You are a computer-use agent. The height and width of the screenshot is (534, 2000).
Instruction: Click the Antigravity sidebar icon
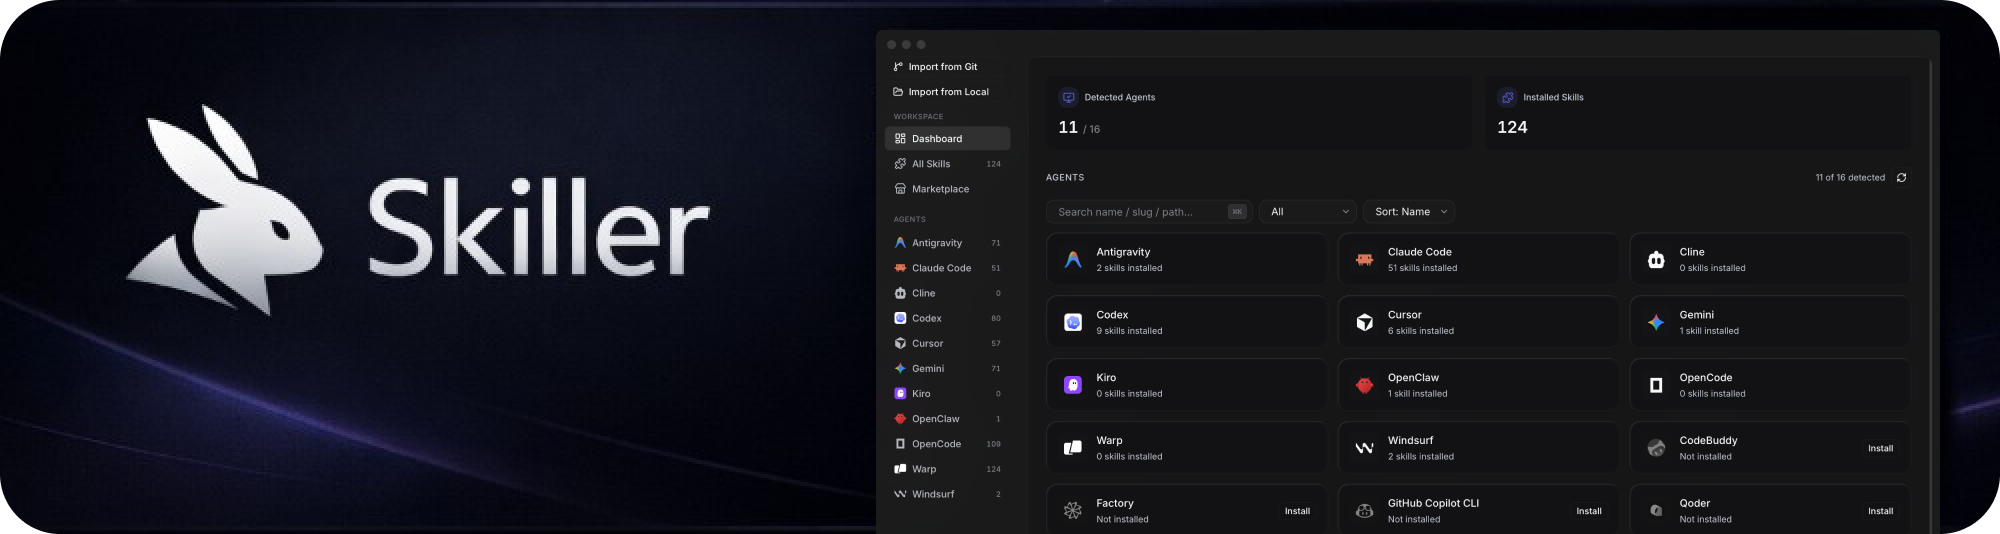pyautogui.click(x=900, y=243)
